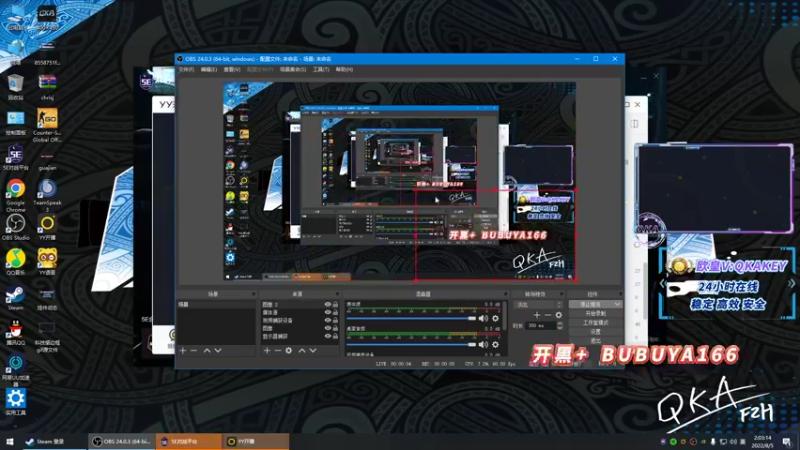The image size is (800, 450).
Task: Add a scene transition with plus icon
Action: point(537,315)
